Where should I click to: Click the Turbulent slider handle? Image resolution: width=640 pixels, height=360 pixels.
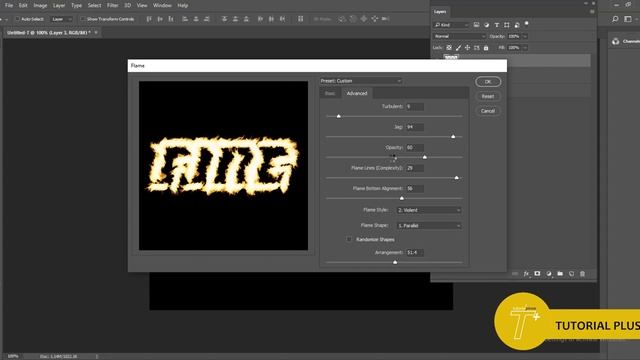[x=338, y=116]
